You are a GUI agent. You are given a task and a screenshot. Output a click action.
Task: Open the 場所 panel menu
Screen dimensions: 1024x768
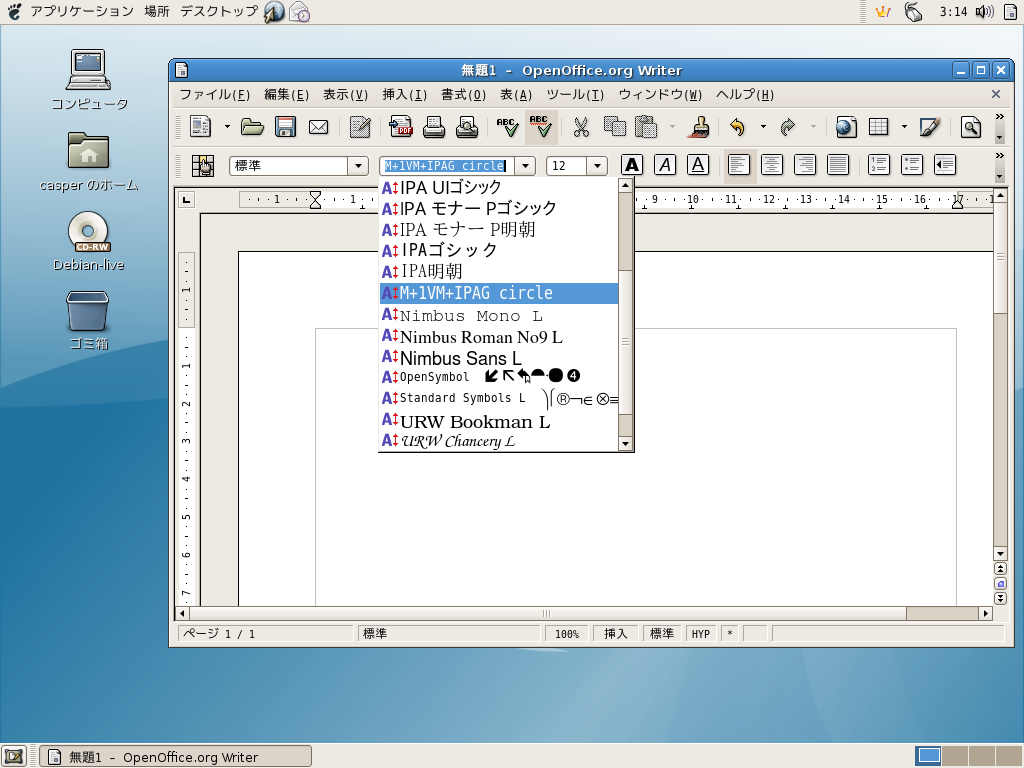[157, 11]
